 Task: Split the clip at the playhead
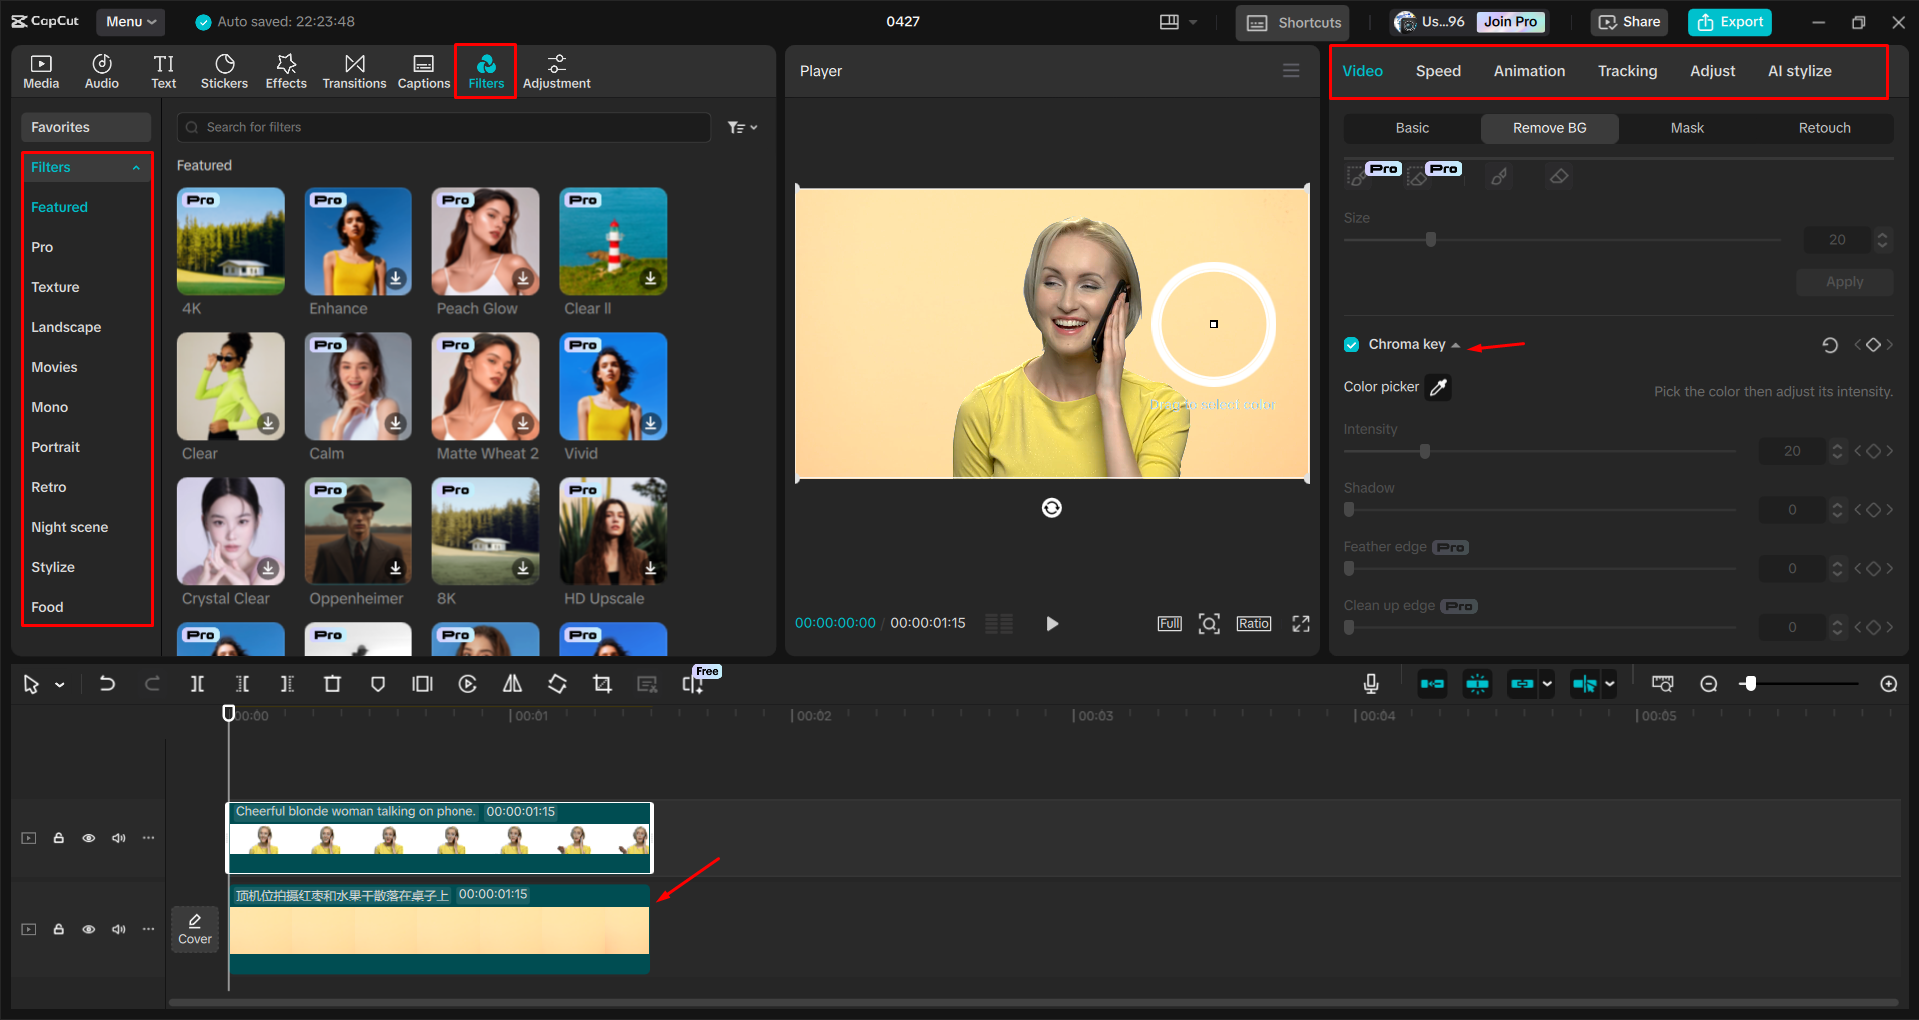[x=197, y=684]
